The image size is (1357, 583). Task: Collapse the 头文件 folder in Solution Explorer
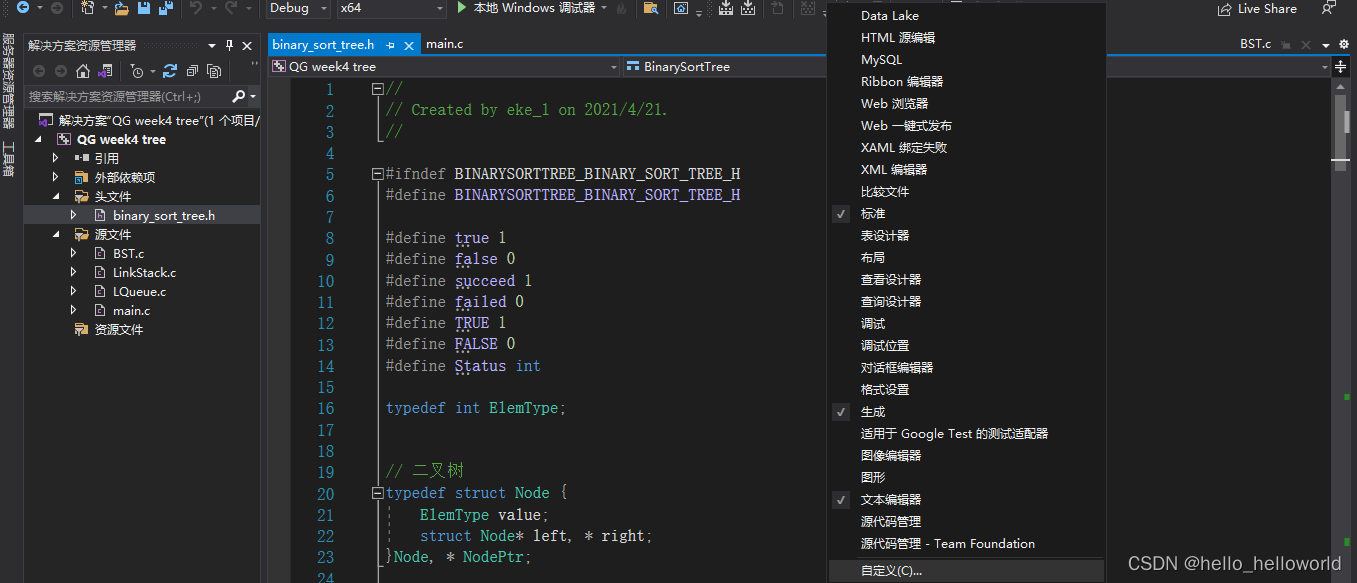point(57,195)
